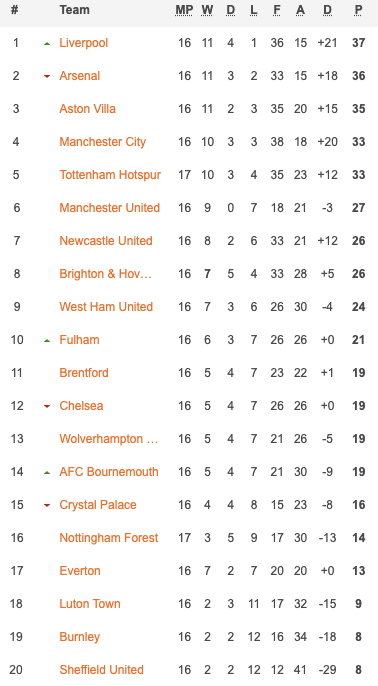Click the red down arrow beside Chelsea
Screen dimensions: 378x686
(x=47, y=406)
